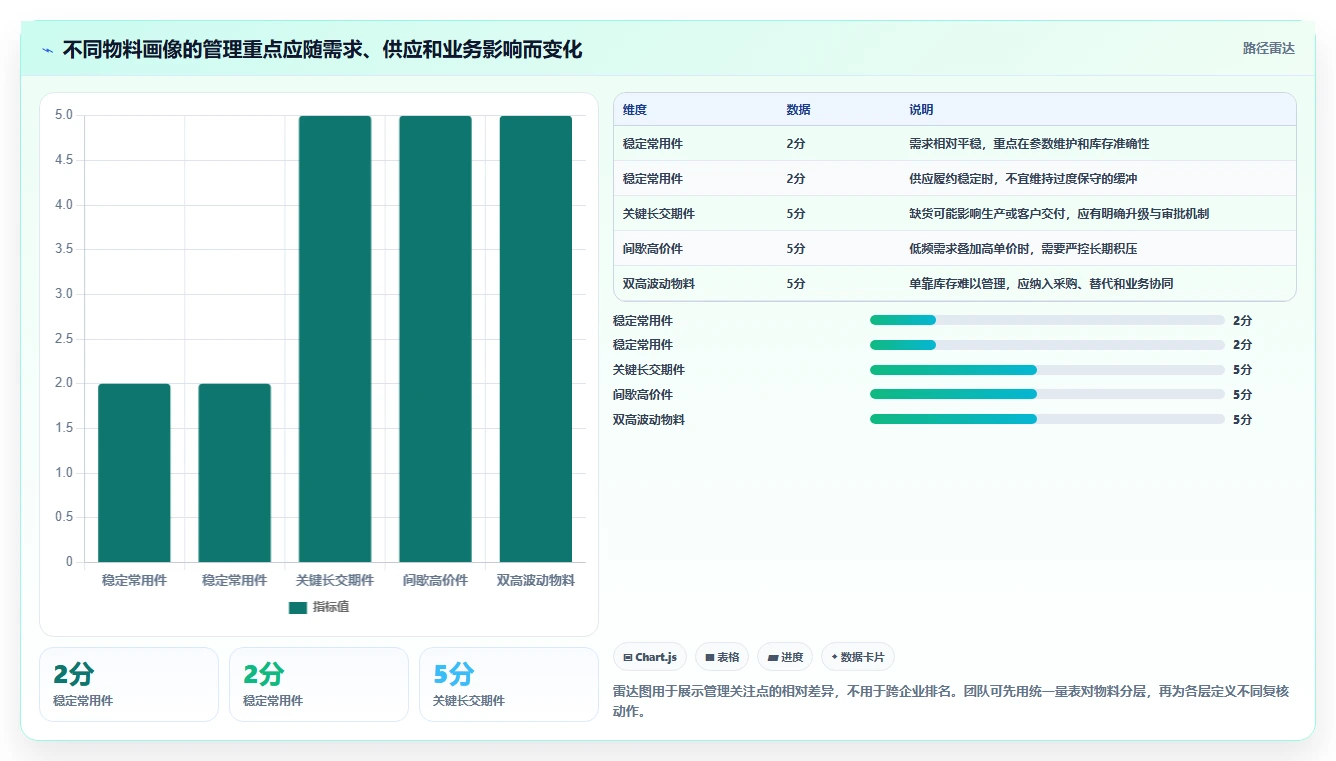Click the 双高波动物料 bar in the chart

point(536,339)
